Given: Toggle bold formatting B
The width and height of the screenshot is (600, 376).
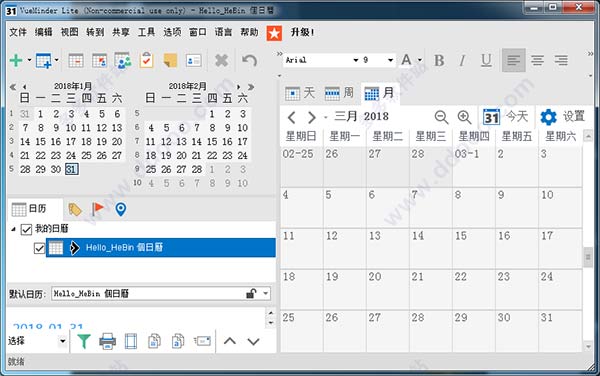Looking at the screenshot, I should coord(439,60).
